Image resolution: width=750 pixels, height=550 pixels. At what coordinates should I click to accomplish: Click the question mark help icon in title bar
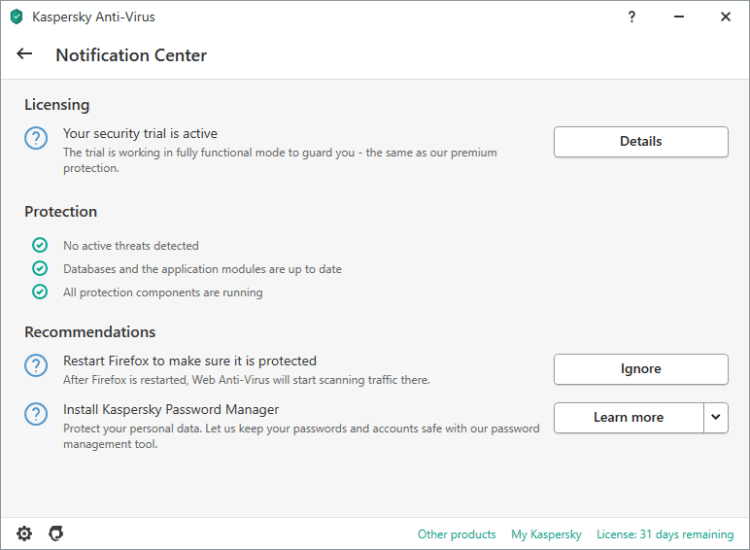pyautogui.click(x=632, y=17)
